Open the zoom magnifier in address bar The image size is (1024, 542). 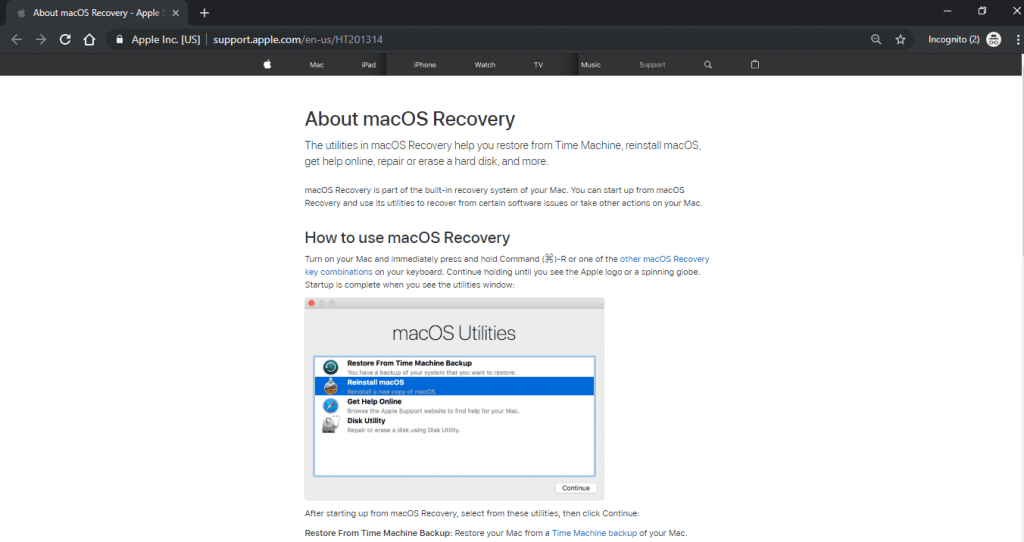point(876,40)
